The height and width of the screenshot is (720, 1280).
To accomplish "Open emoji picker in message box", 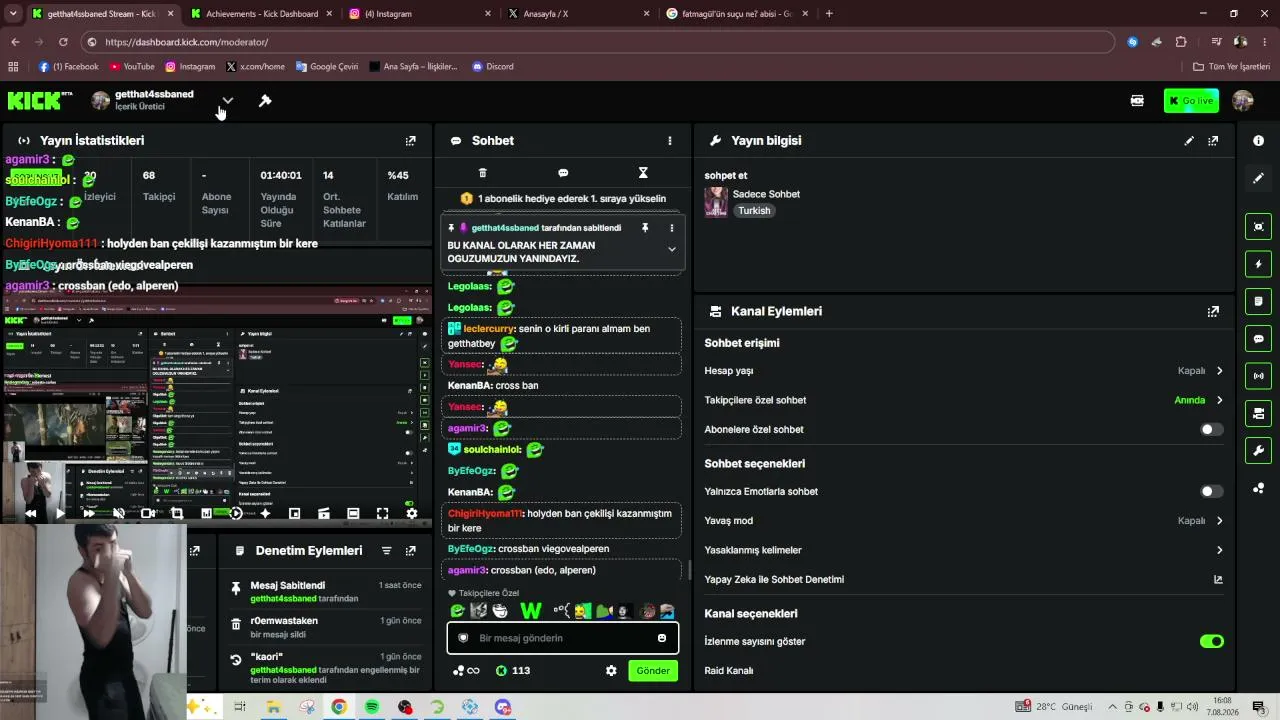I will [x=662, y=638].
